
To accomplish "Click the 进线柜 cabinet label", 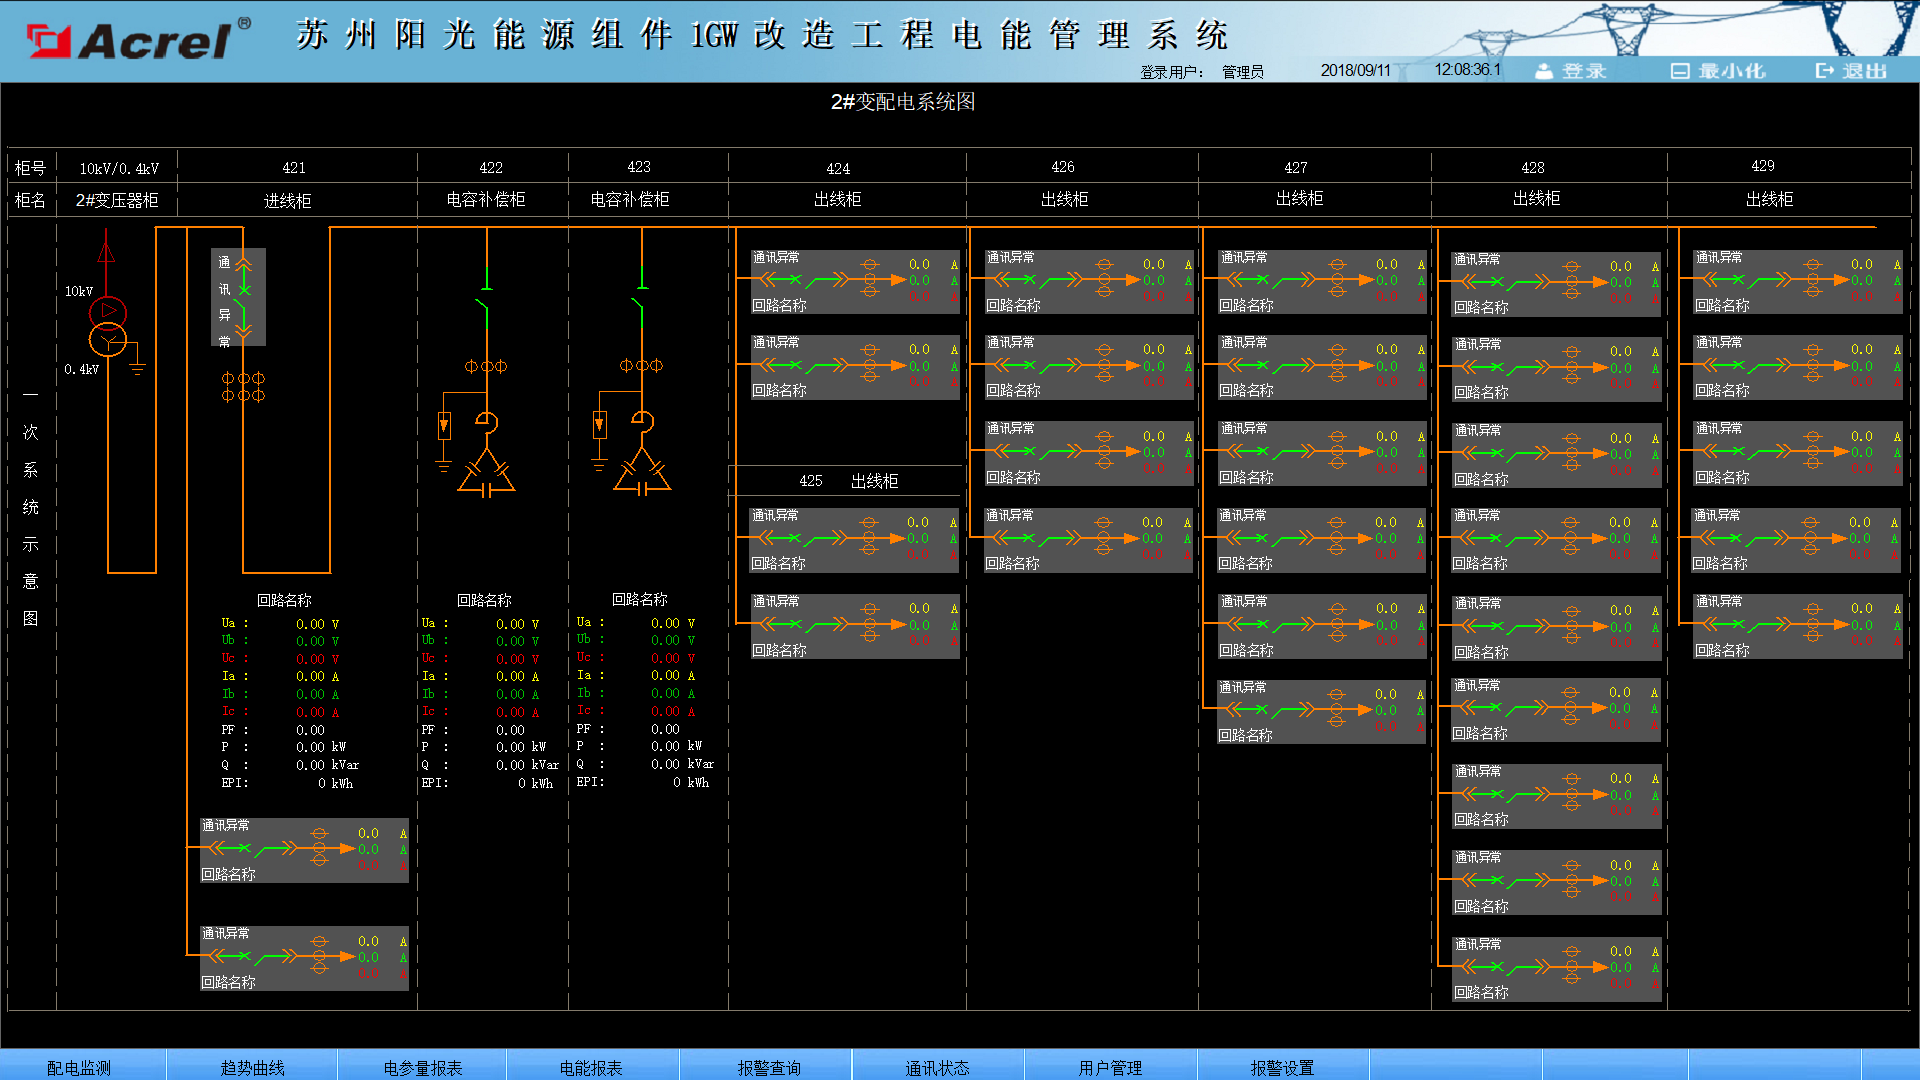I will click(288, 201).
